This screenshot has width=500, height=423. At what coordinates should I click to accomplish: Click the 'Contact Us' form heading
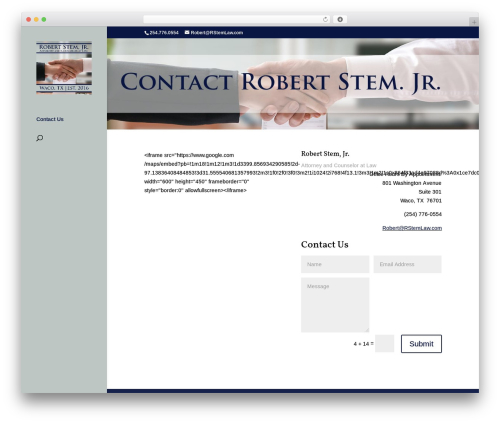tap(324, 244)
